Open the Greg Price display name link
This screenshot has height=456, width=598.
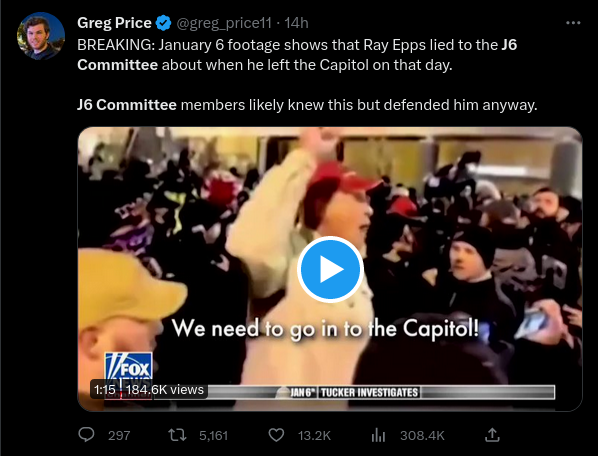click(x=114, y=23)
